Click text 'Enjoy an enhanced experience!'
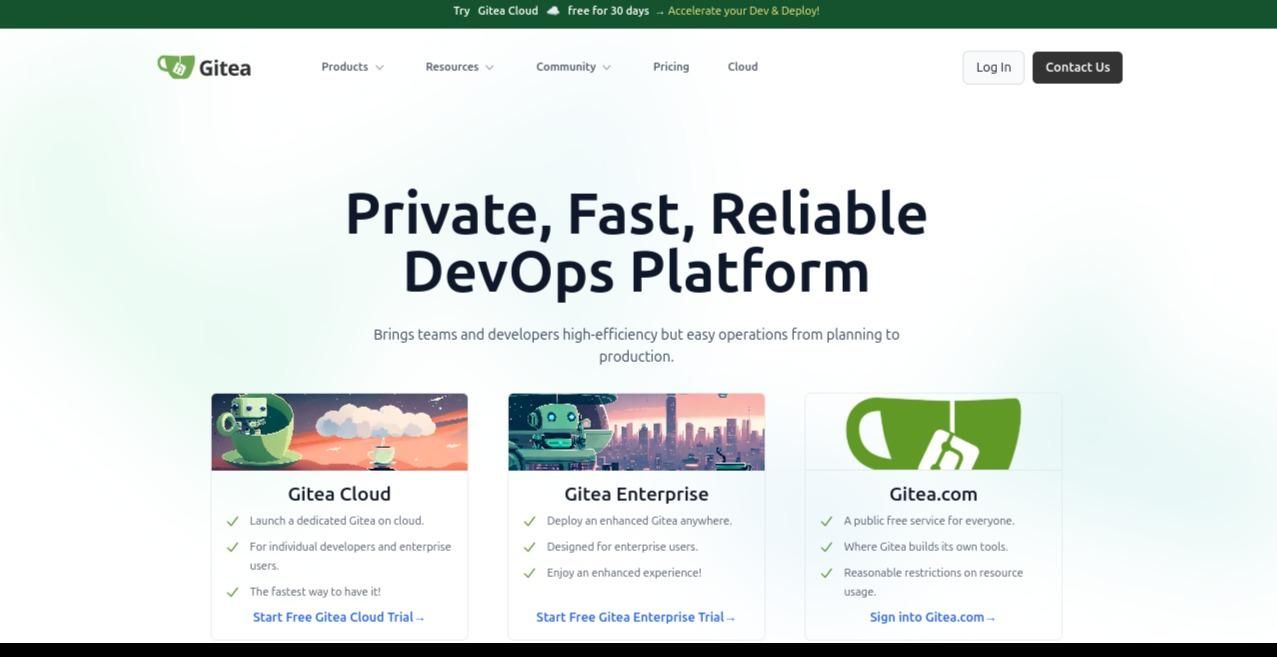1277x657 pixels. click(x=624, y=573)
